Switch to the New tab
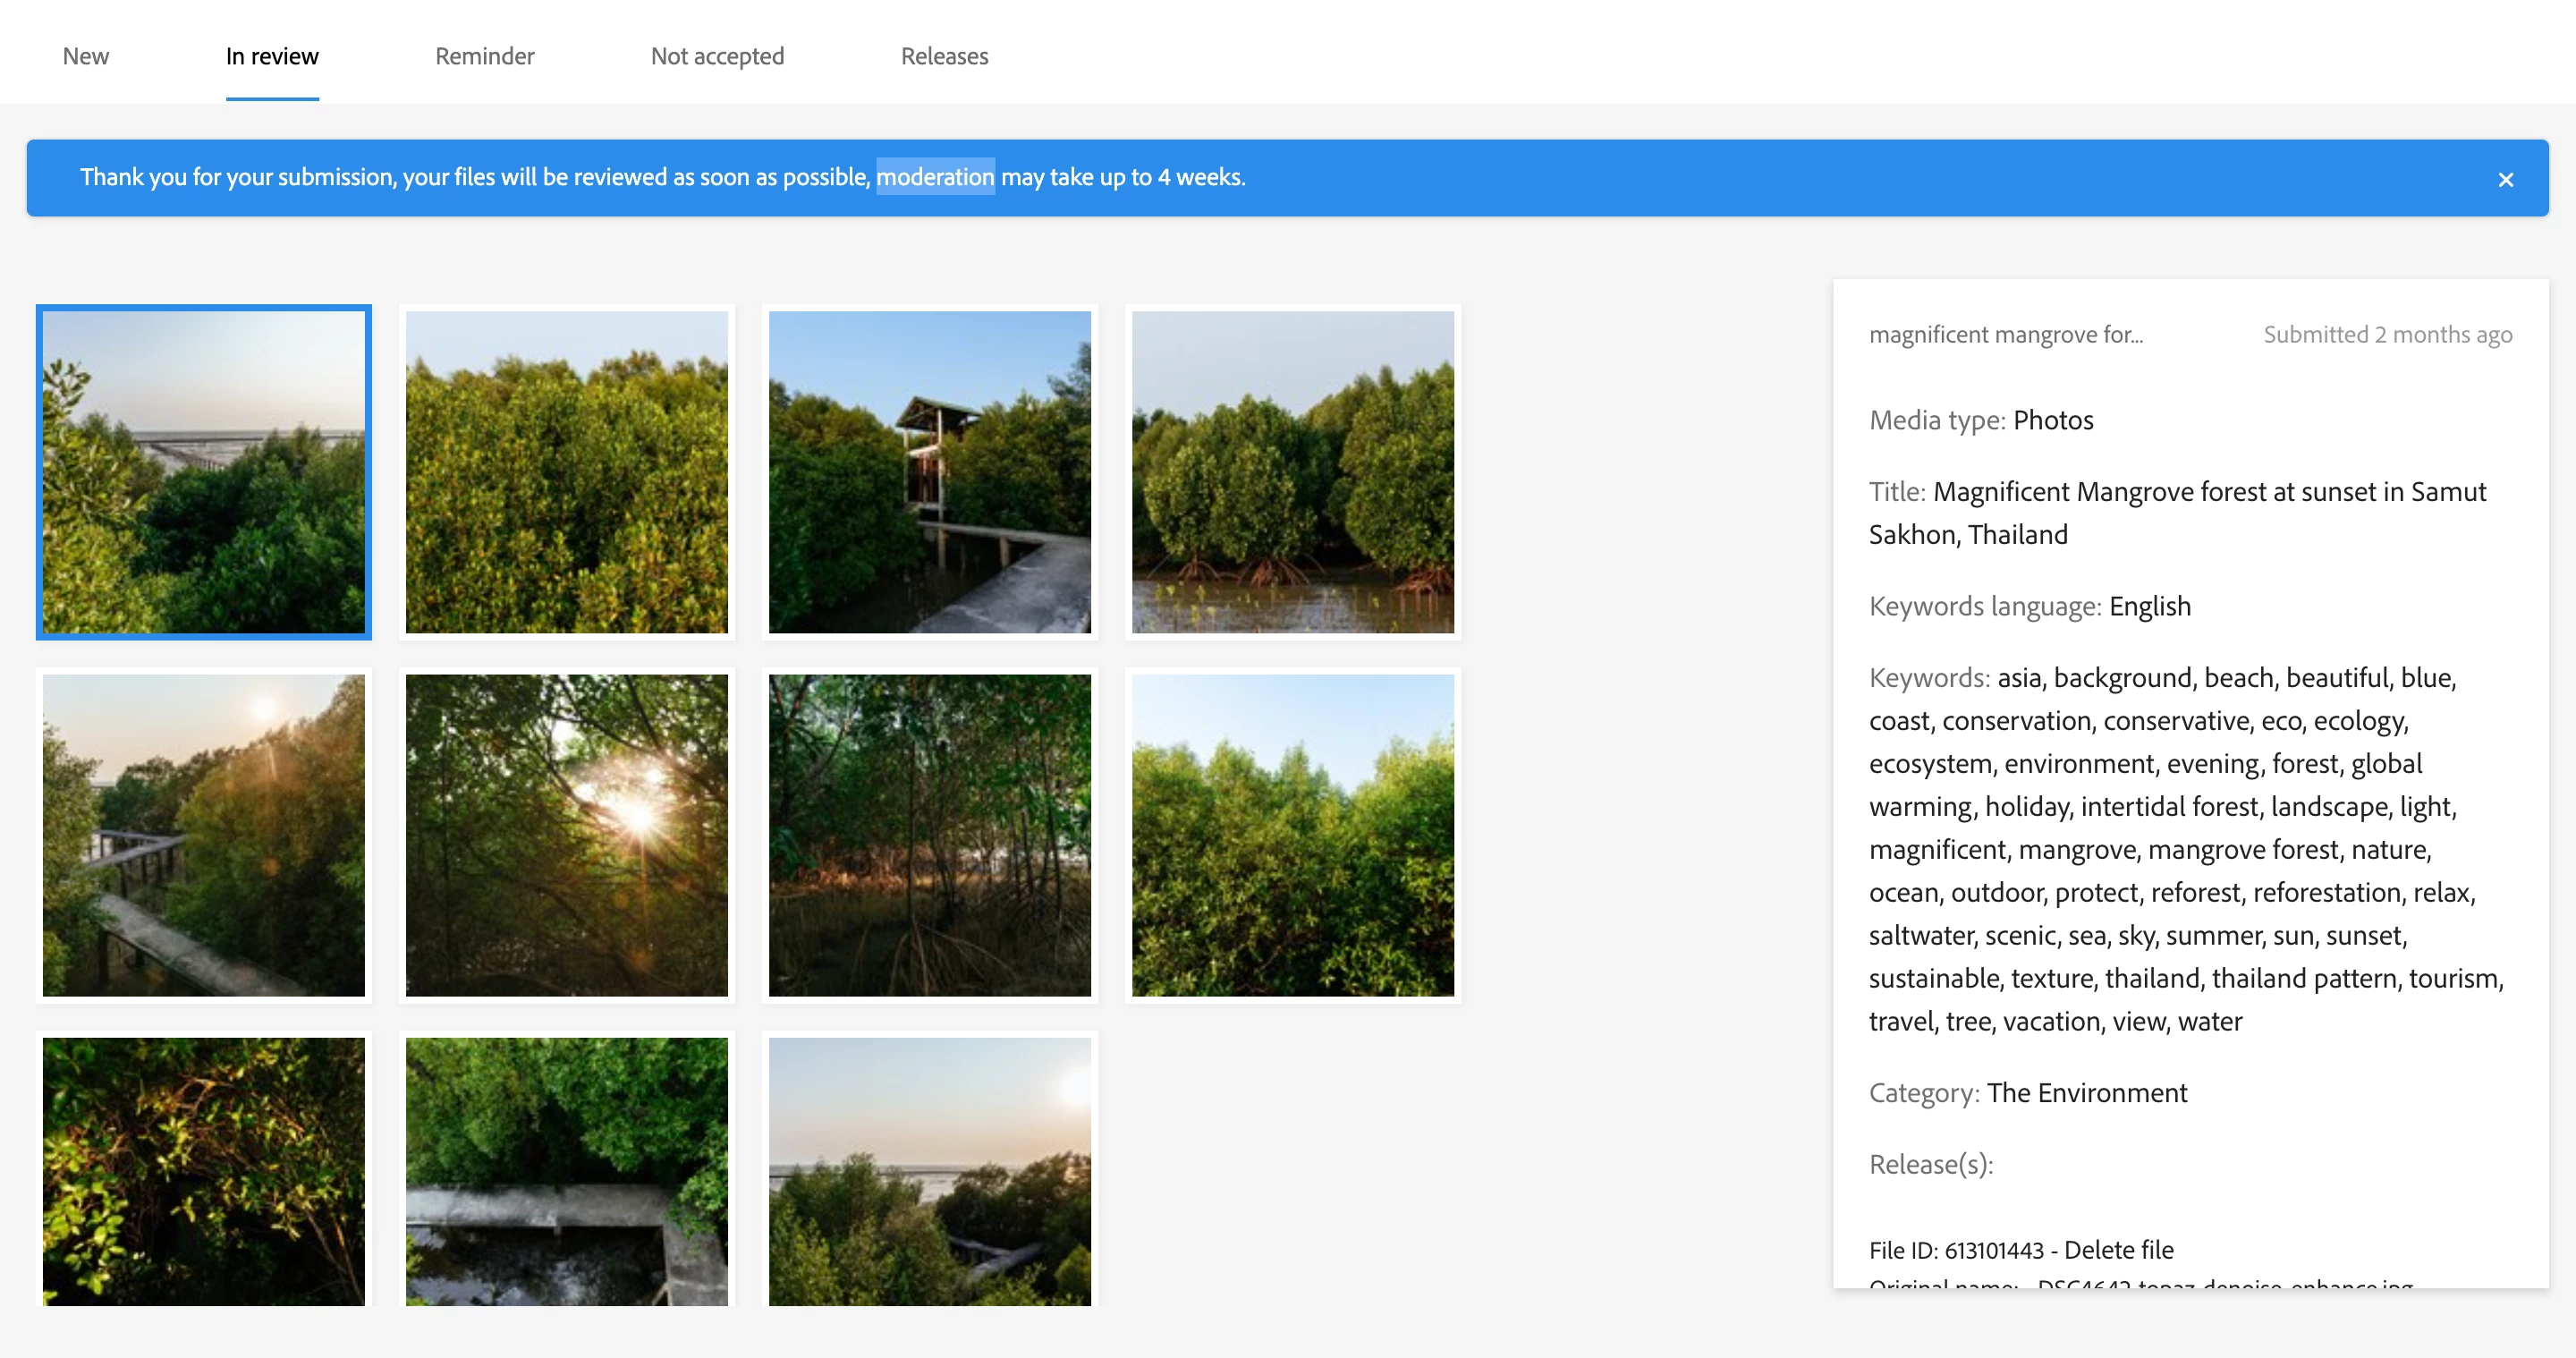This screenshot has width=2576, height=1358. click(85, 56)
